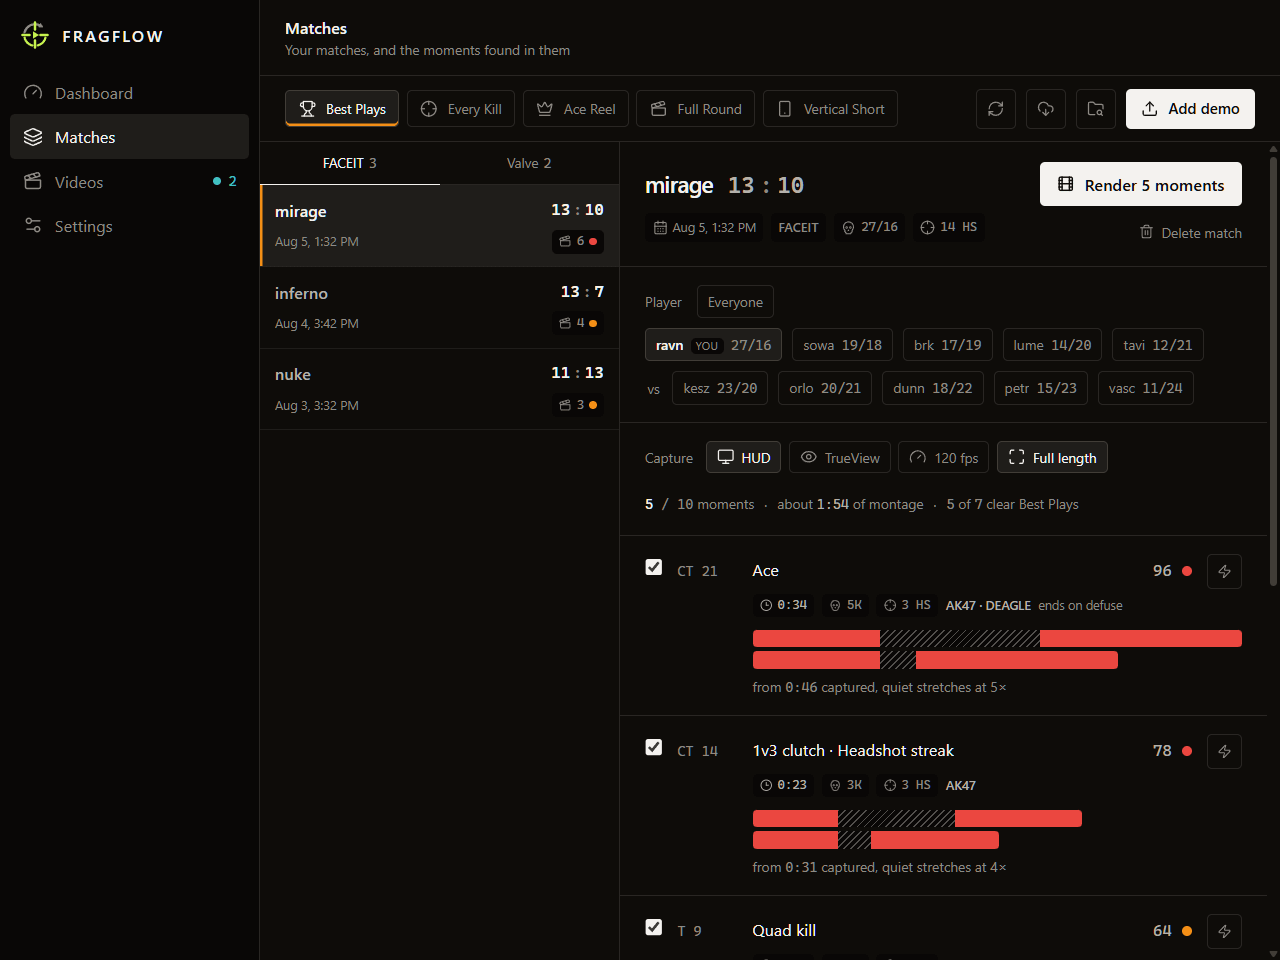Select opponent petr 15/23
Viewport: 1280px width, 960px height.
click(x=1041, y=388)
